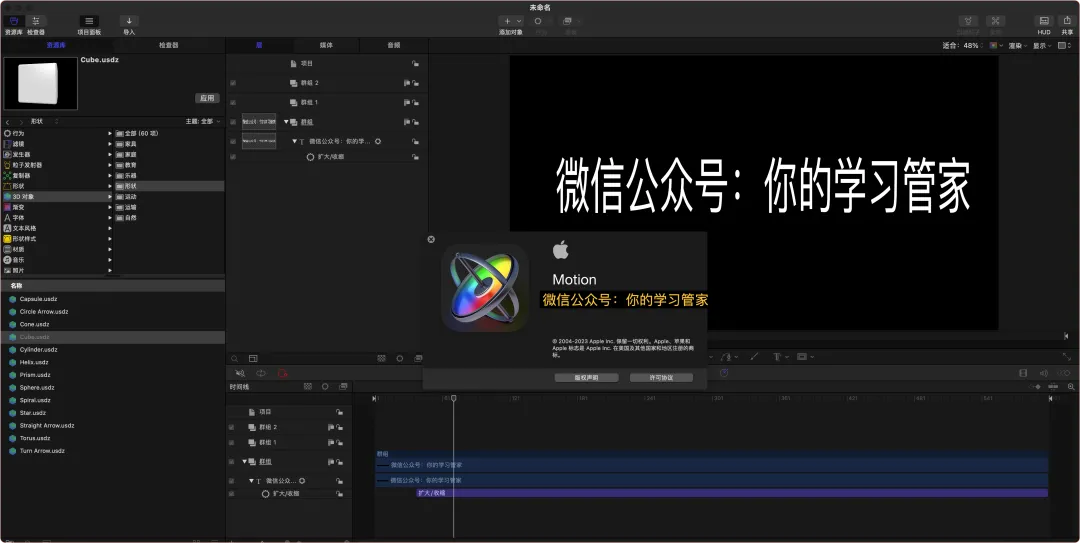Click the 应用 Apply button
The height and width of the screenshot is (543, 1080).
(x=207, y=99)
